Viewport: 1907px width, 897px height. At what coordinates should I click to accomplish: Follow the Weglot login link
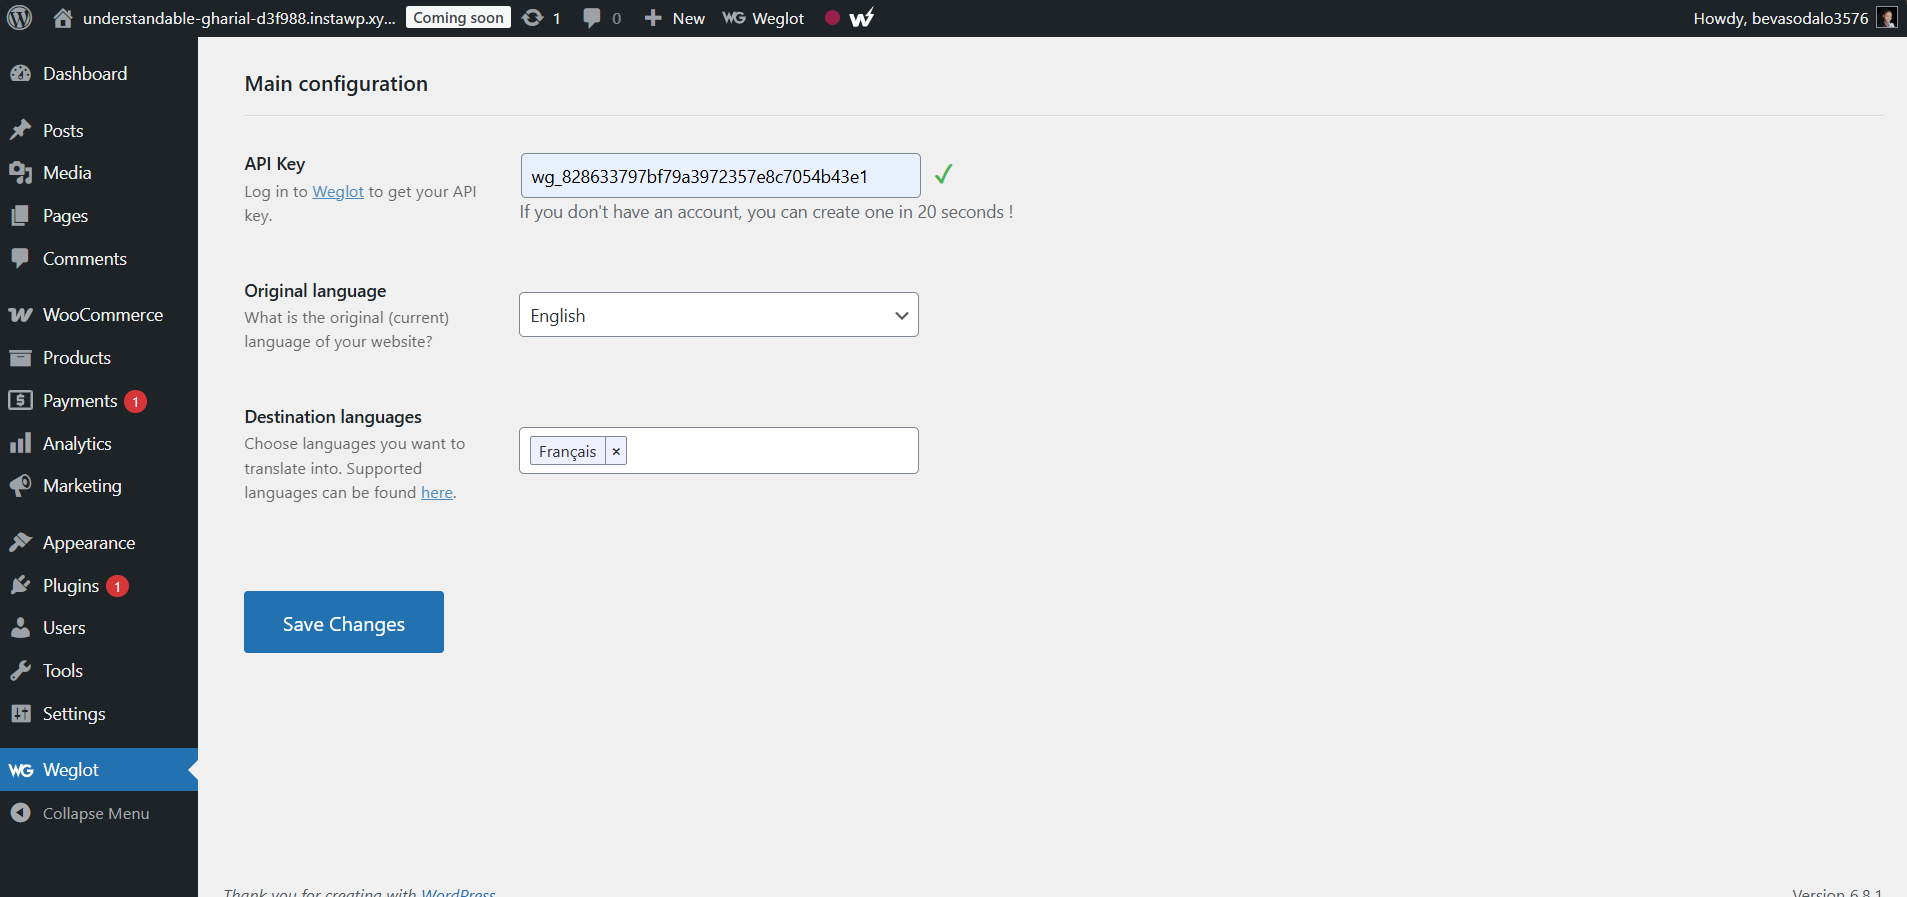point(338,191)
